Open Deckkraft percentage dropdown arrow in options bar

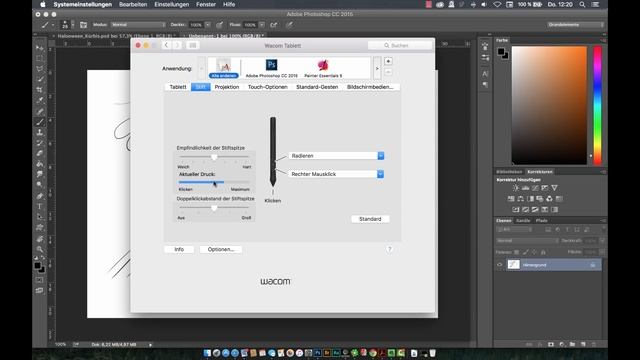(x=208, y=25)
